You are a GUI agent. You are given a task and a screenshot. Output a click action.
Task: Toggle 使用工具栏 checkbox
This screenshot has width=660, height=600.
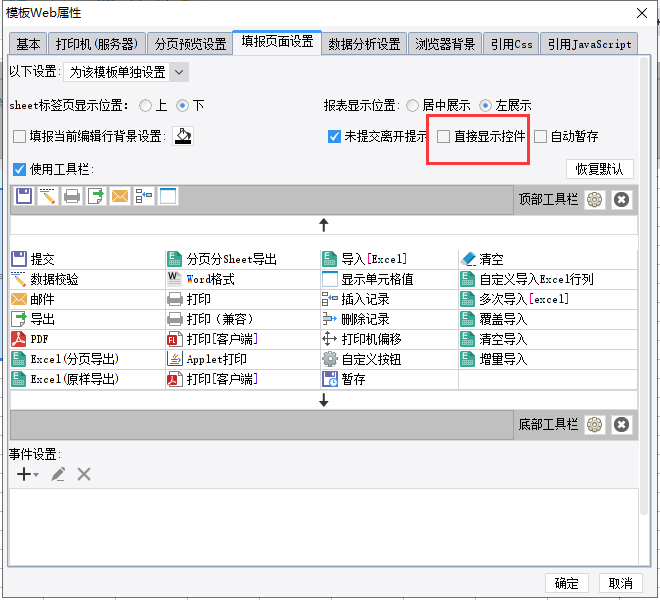click(19, 169)
